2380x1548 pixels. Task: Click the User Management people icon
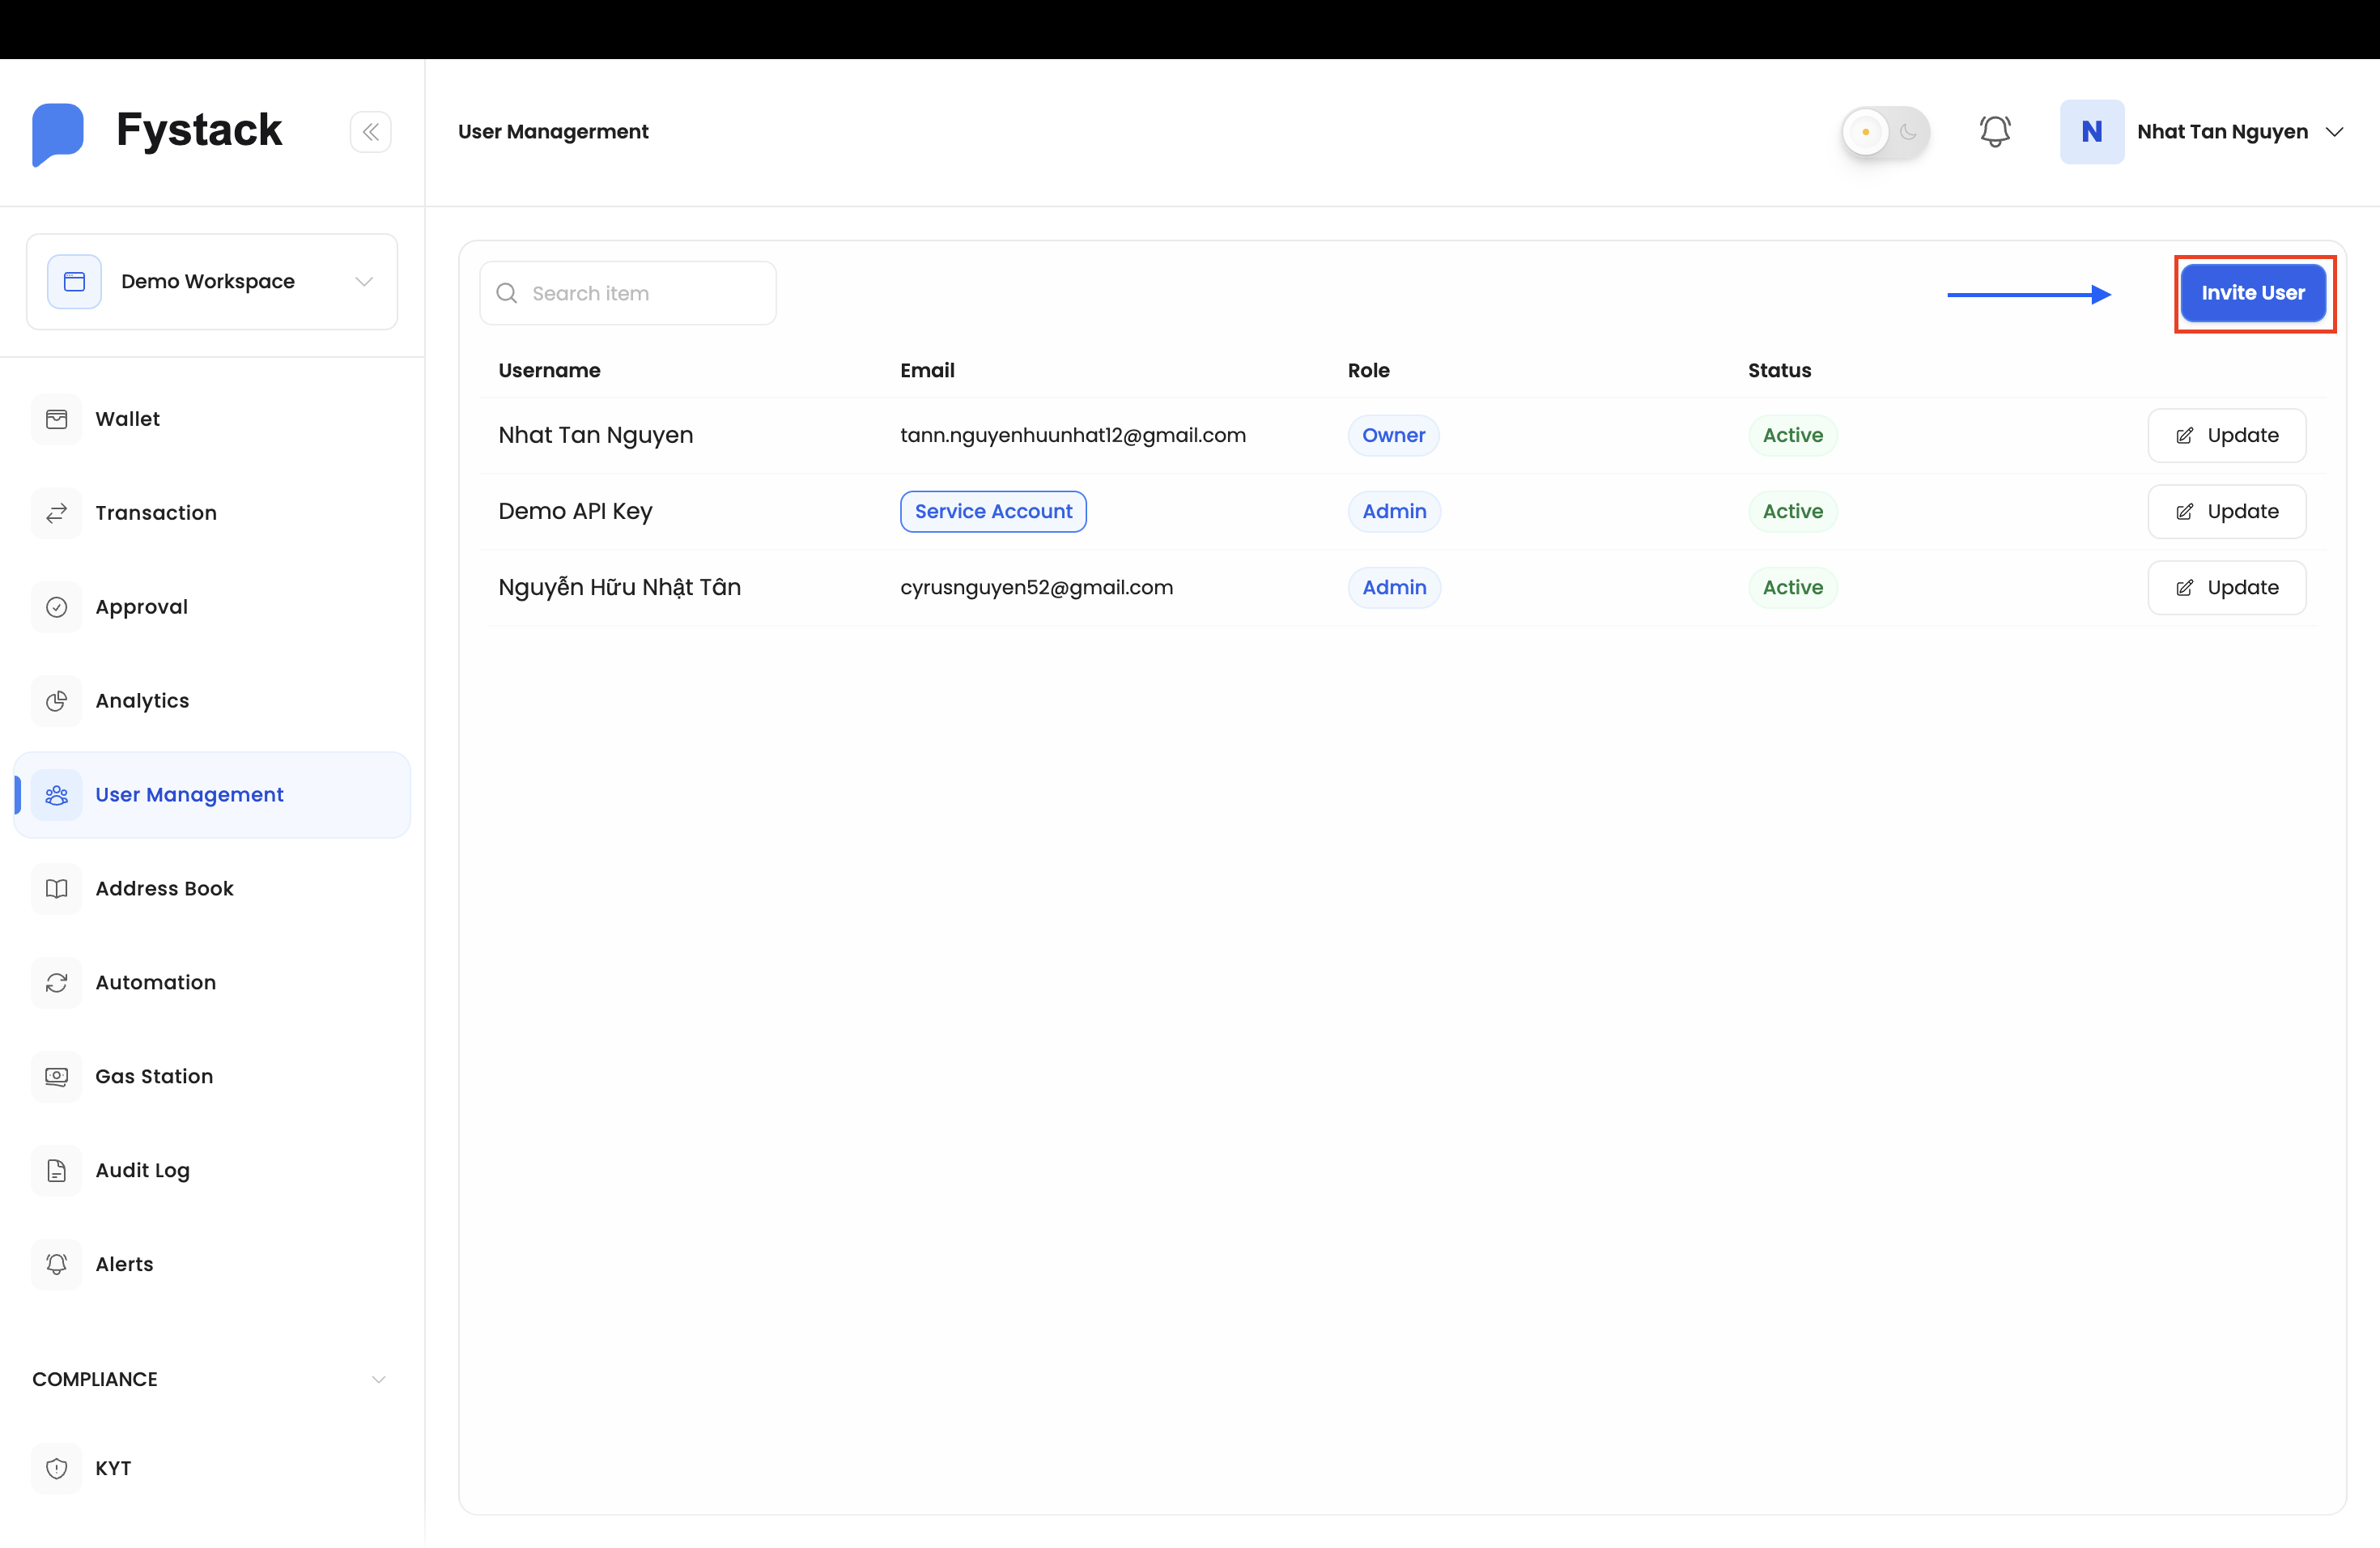pyautogui.click(x=57, y=794)
